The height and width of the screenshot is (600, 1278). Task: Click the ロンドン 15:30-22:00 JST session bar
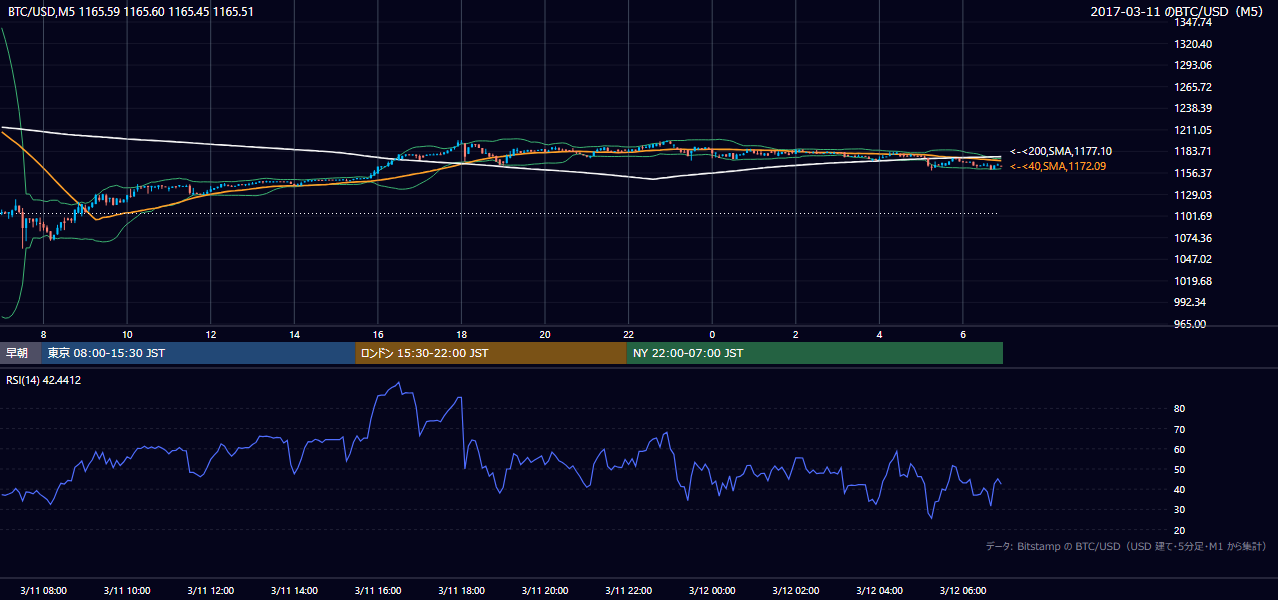point(491,353)
